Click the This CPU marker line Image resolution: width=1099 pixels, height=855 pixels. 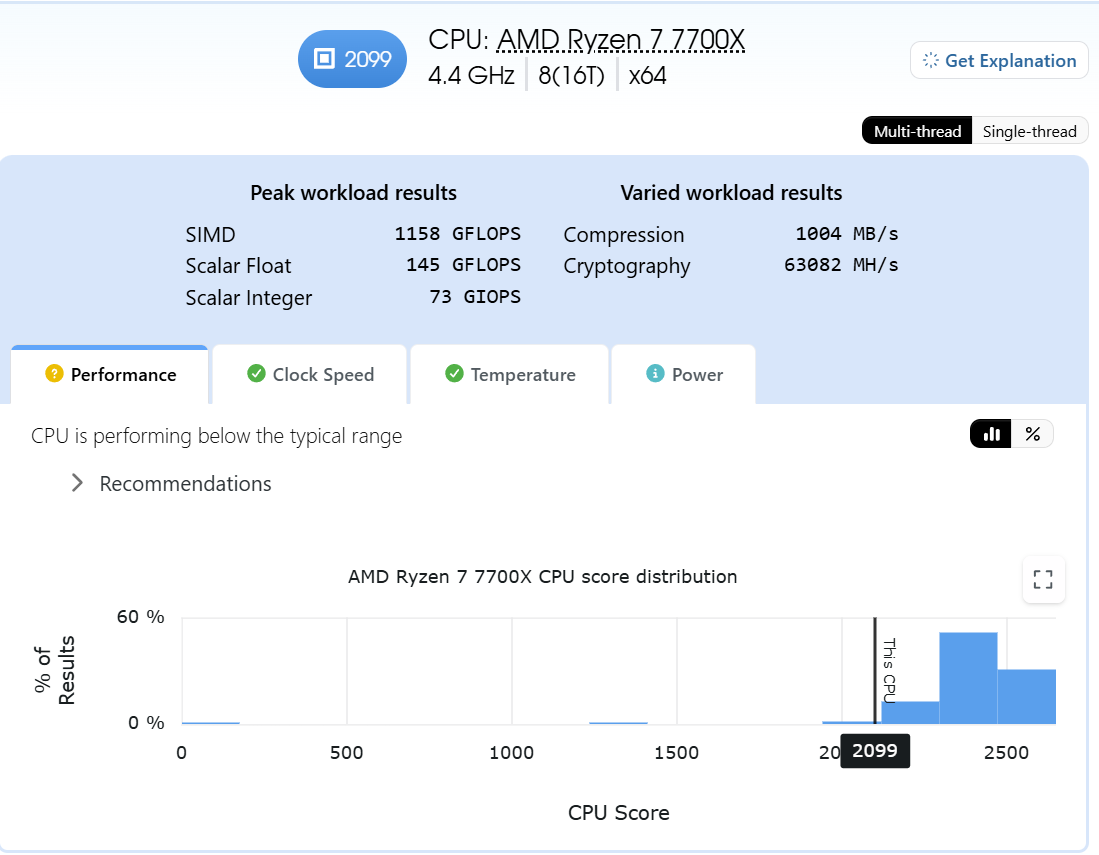875,671
